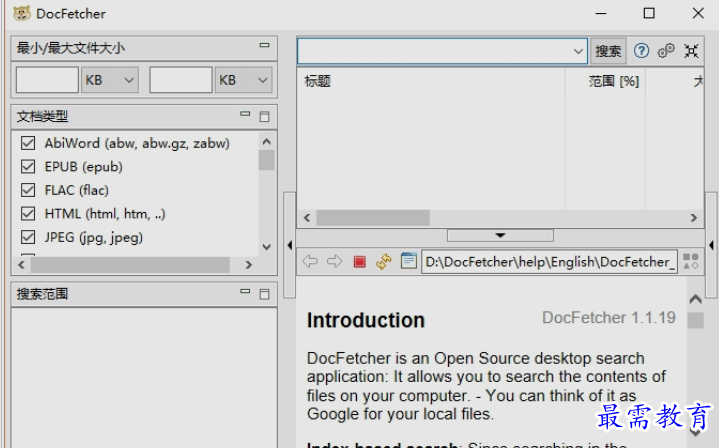Uncheck JPEG document type
The width and height of the screenshot is (719, 448).
pos(28,237)
